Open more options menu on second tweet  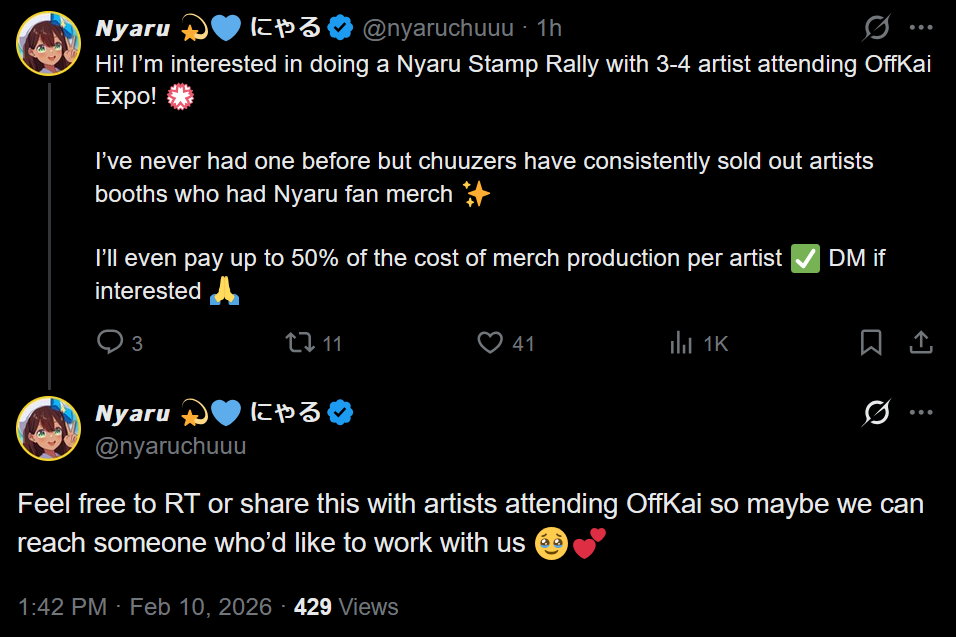(x=920, y=412)
